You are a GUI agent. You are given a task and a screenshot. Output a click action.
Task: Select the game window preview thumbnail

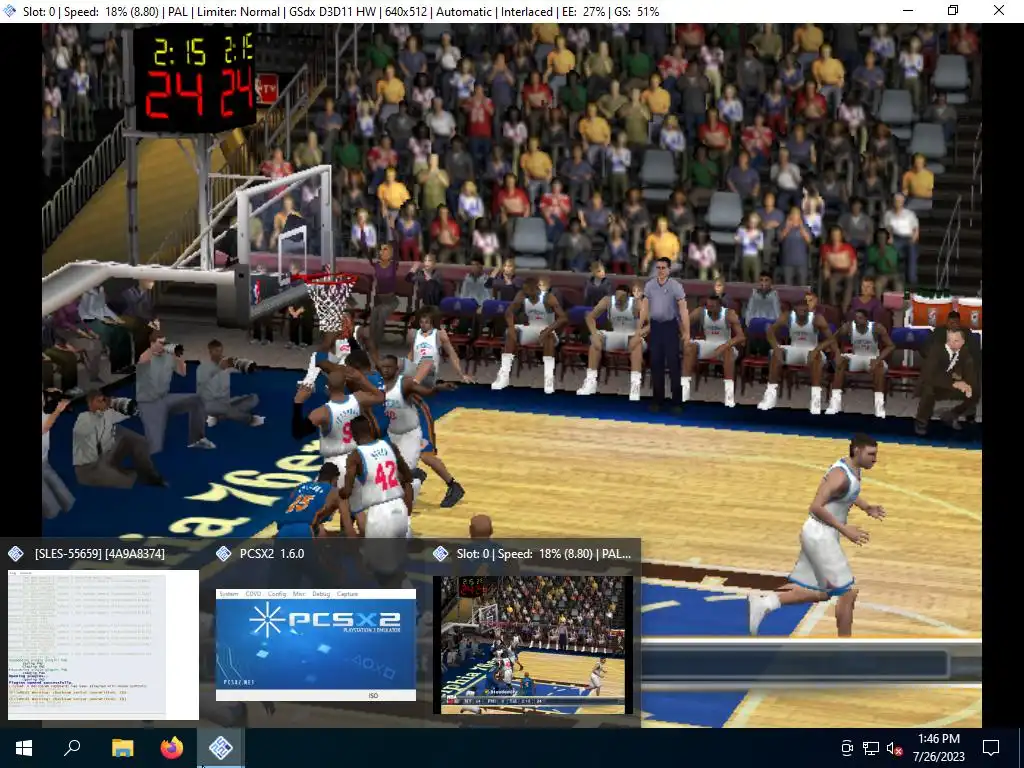pyautogui.click(x=532, y=645)
